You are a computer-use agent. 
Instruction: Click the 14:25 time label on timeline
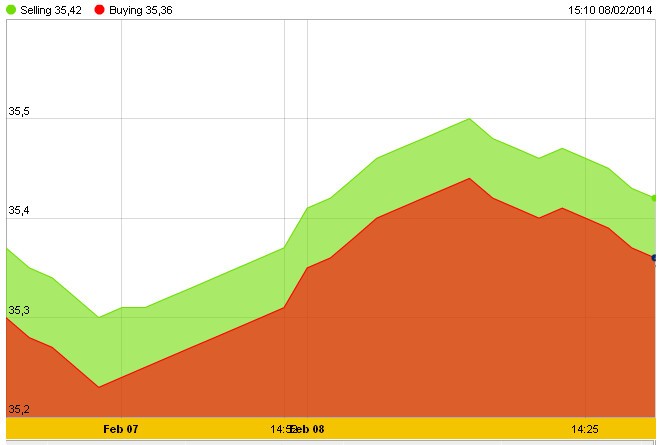[585, 428]
